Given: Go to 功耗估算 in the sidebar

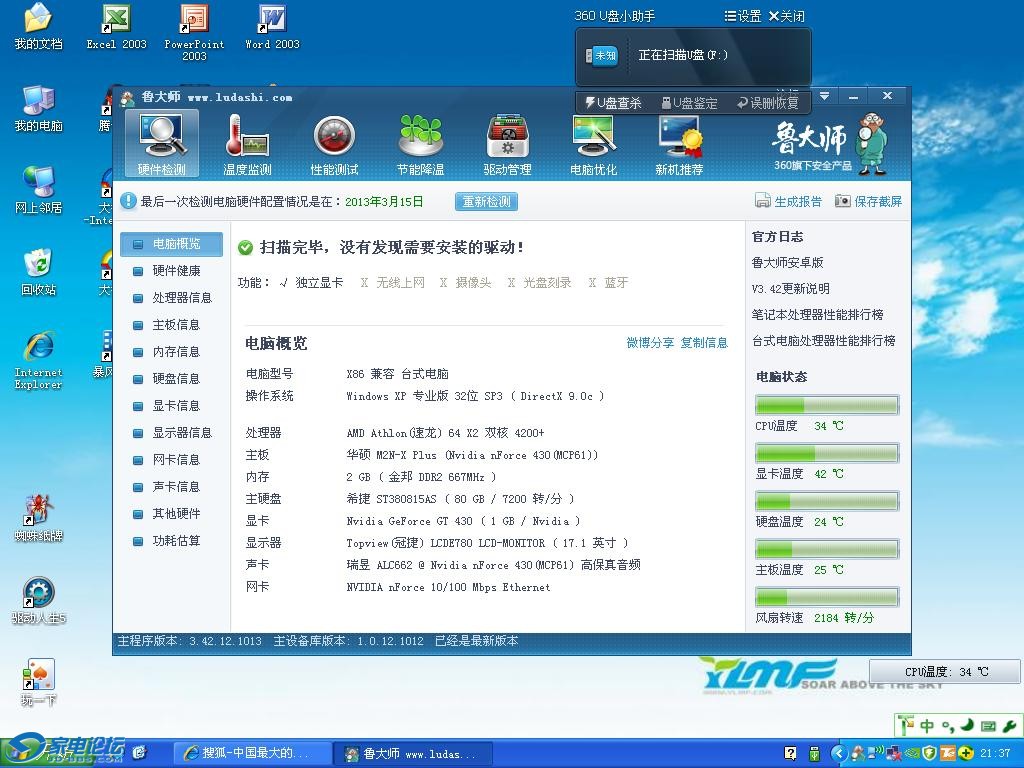Looking at the screenshot, I should coord(175,541).
